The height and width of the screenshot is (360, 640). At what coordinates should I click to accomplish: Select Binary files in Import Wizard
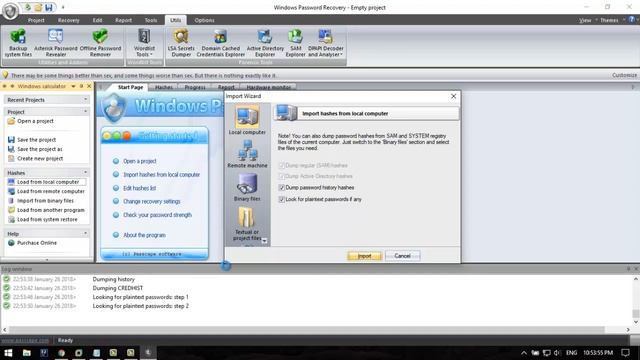pos(247,187)
